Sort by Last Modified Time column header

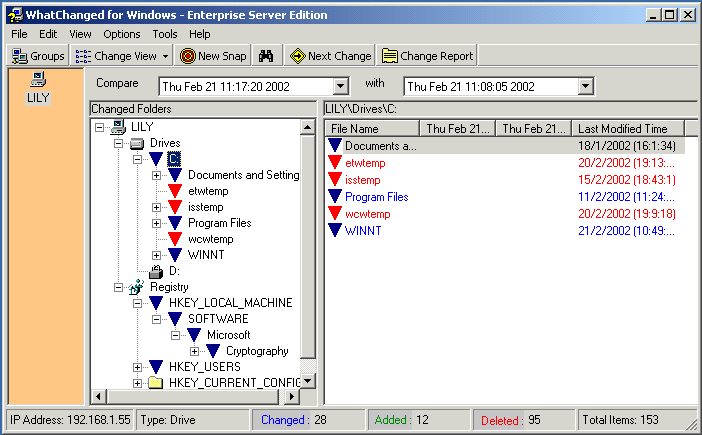(x=628, y=129)
